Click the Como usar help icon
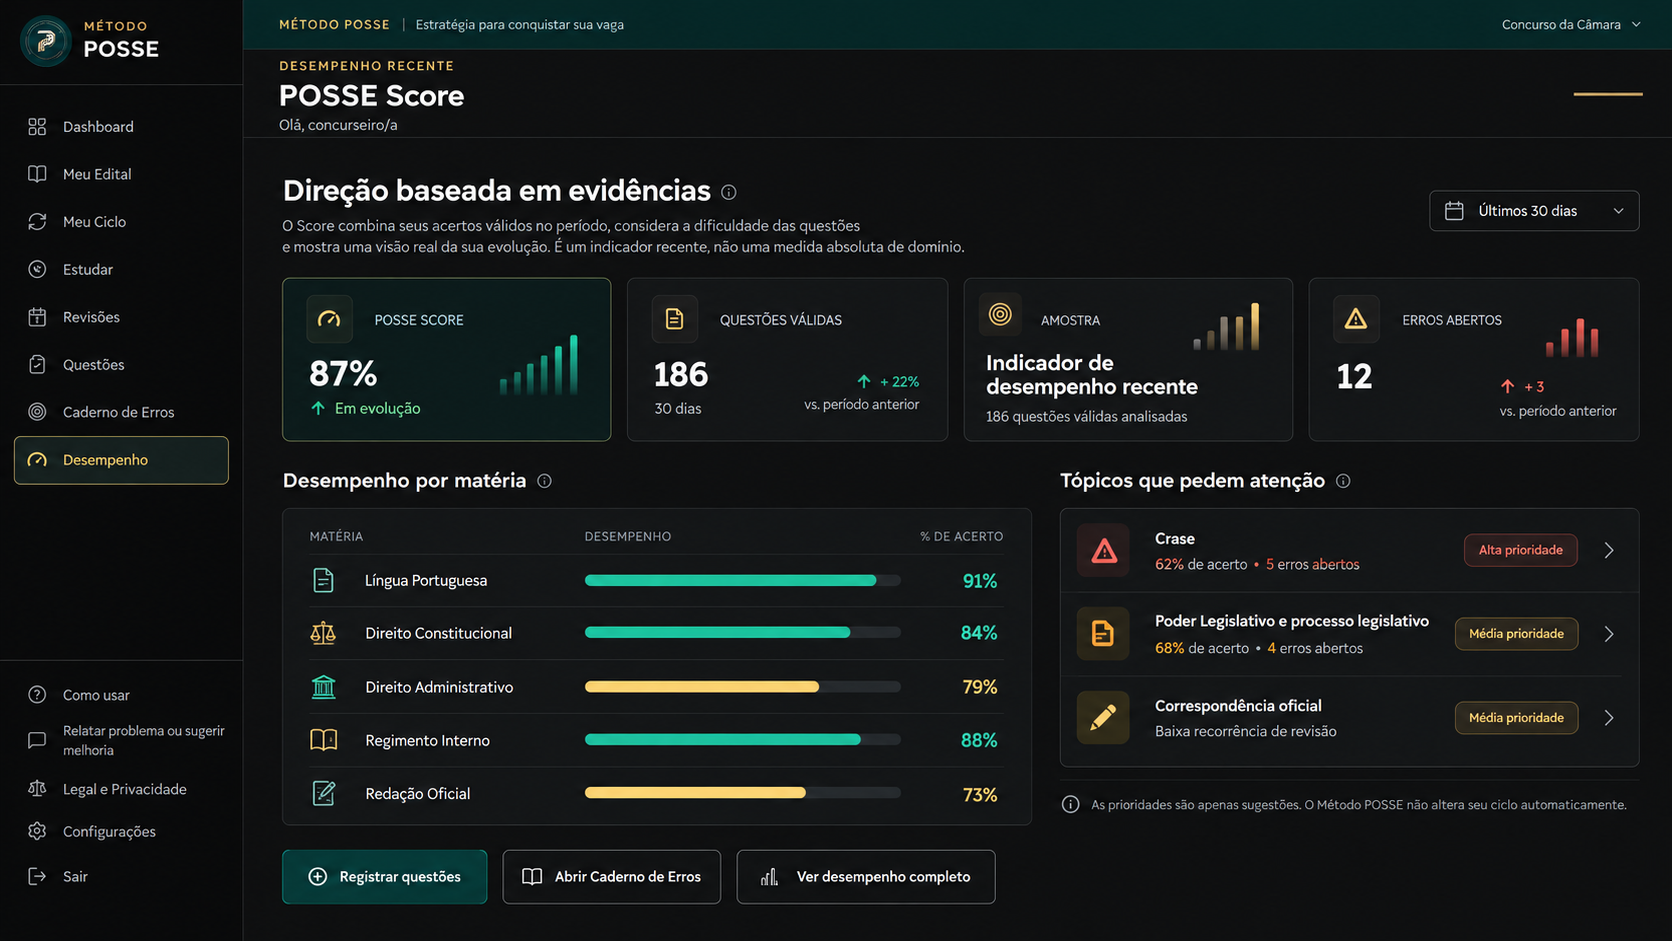Viewport: 1672px width, 941px height. tap(37, 695)
